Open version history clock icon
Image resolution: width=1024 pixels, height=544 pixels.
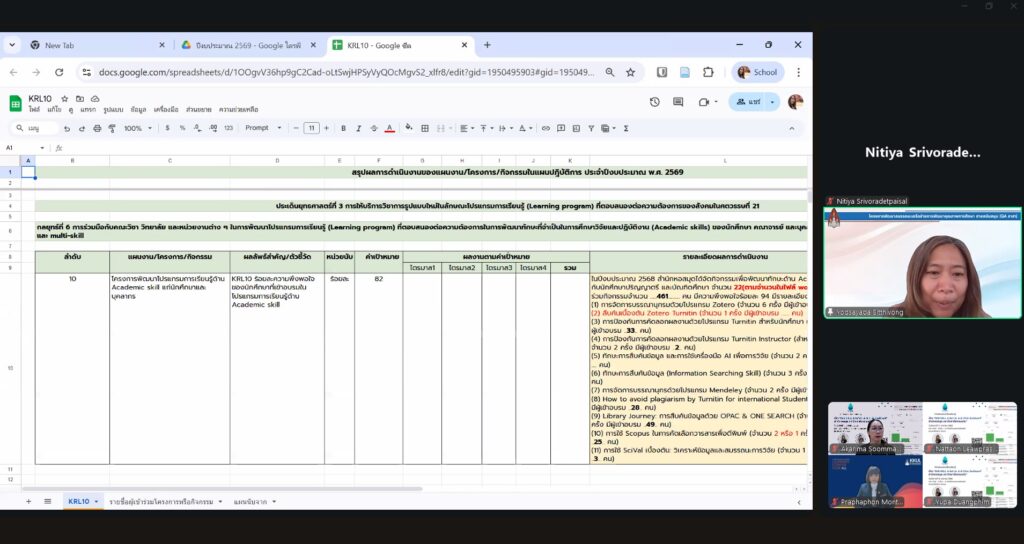tap(654, 102)
